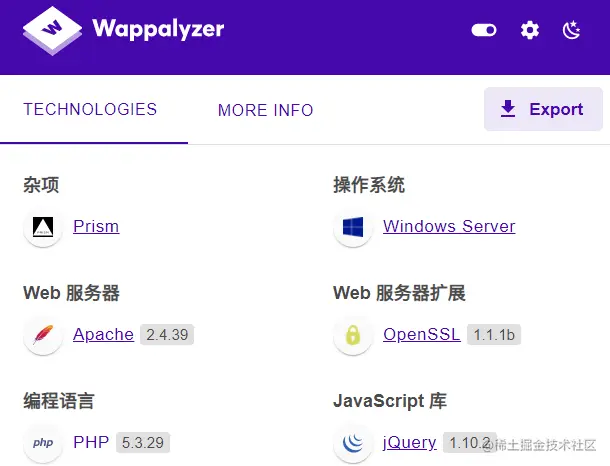This screenshot has width=610, height=466.
Task: Toggle the Wappalyzer enable switch
Action: pyautogui.click(x=484, y=30)
